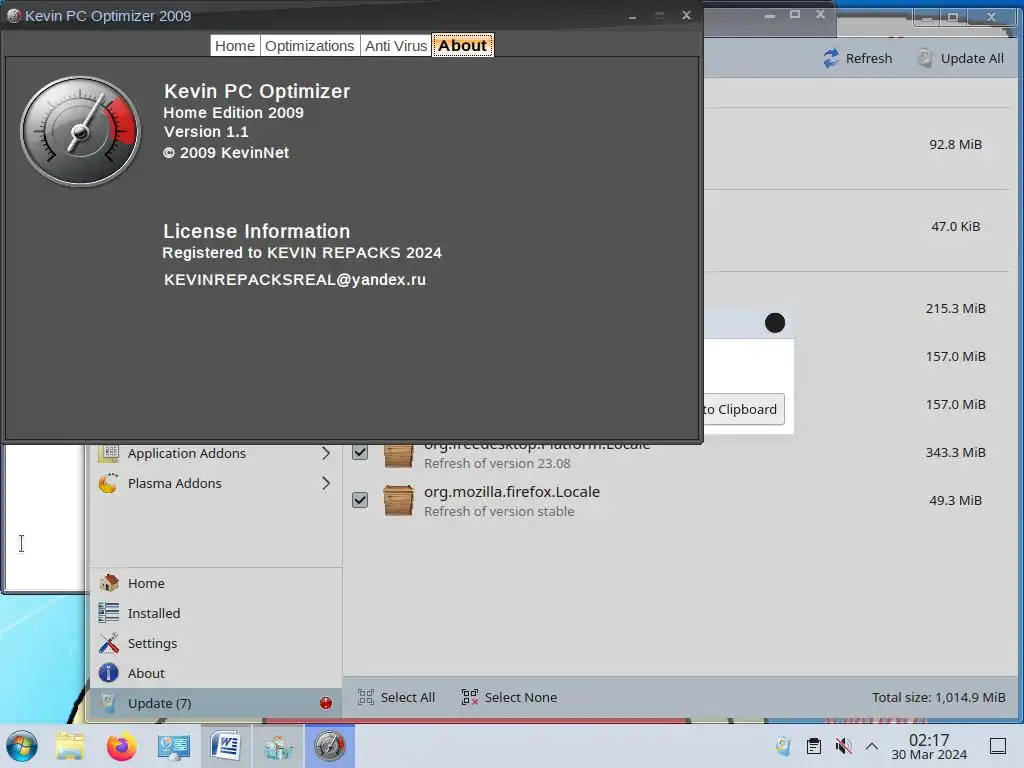The height and width of the screenshot is (768, 1024).
Task: Click the 215.3 MiB size entry
Action: click(955, 308)
